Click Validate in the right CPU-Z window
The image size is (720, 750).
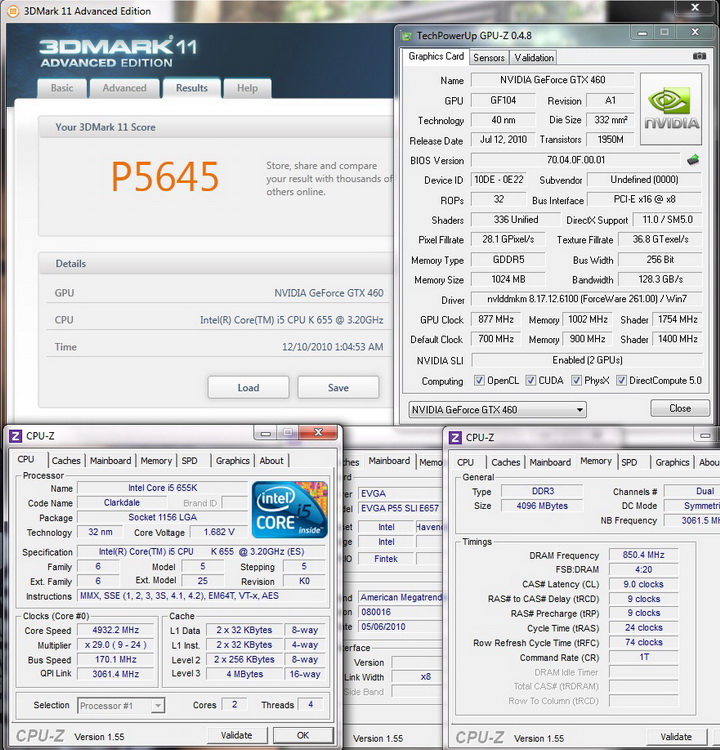[x=676, y=737]
